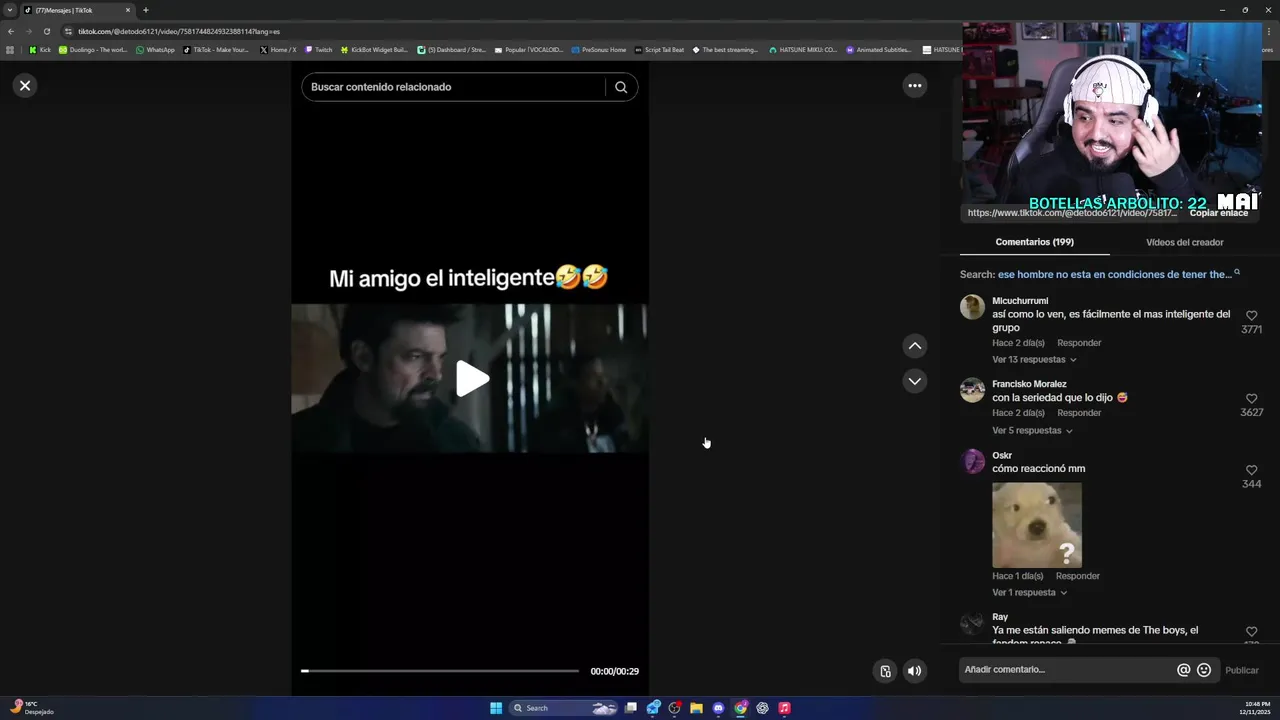Open the 'Animated Subtitles...' bookmark
This screenshot has height=720, width=1280.
[879, 50]
